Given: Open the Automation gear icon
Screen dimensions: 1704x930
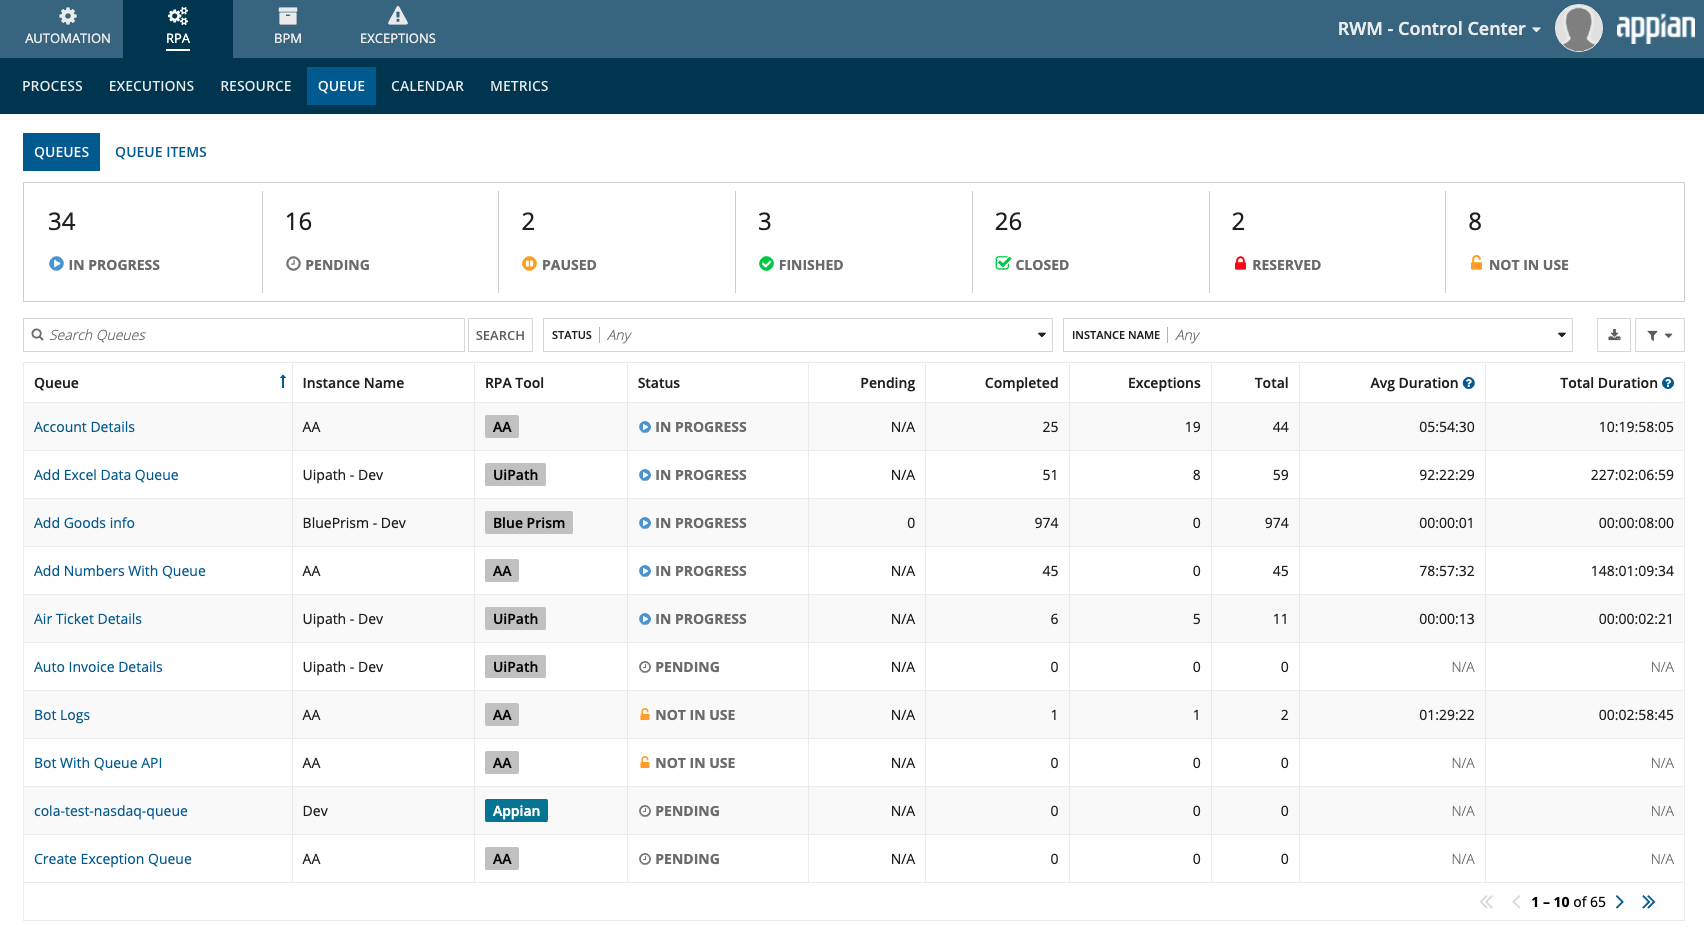Looking at the screenshot, I should click(x=67, y=16).
